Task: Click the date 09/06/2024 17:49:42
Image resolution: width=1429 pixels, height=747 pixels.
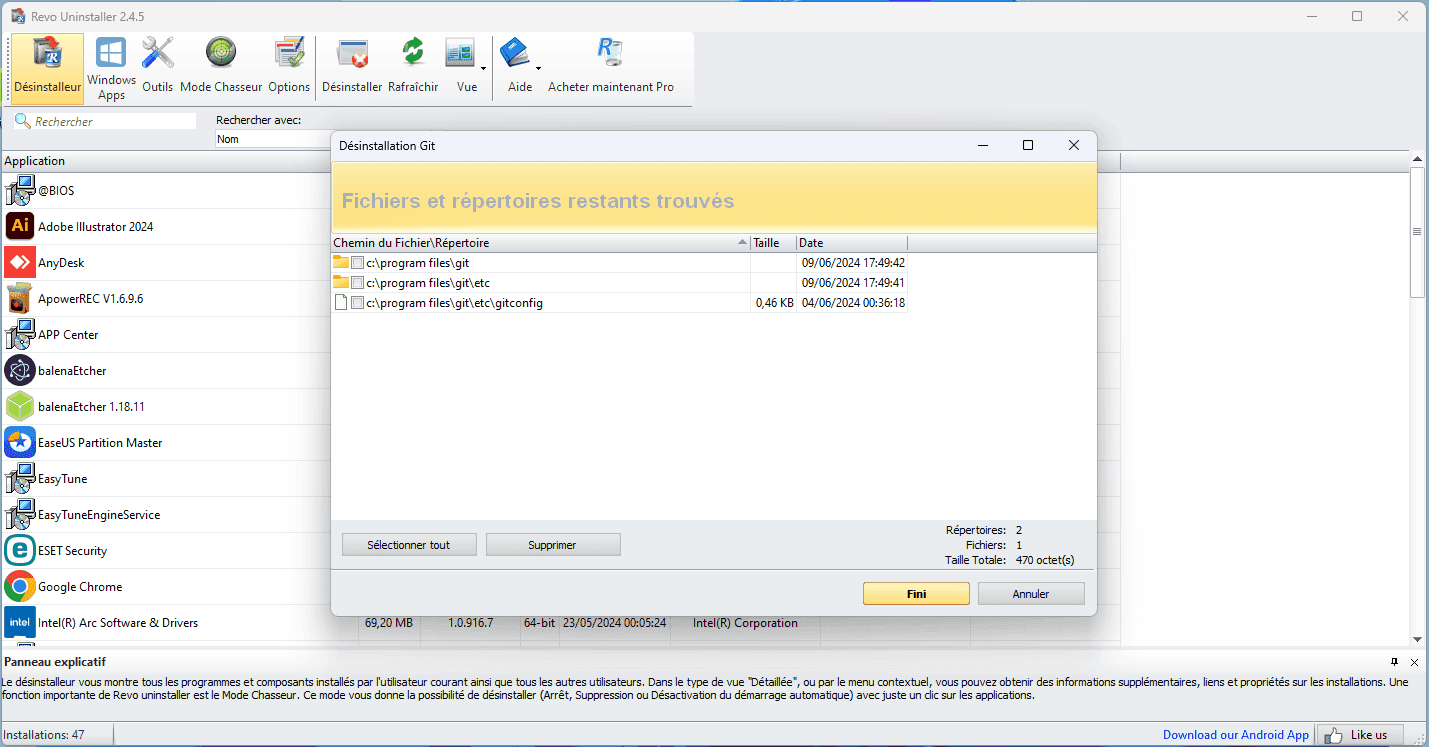Action: (x=853, y=263)
